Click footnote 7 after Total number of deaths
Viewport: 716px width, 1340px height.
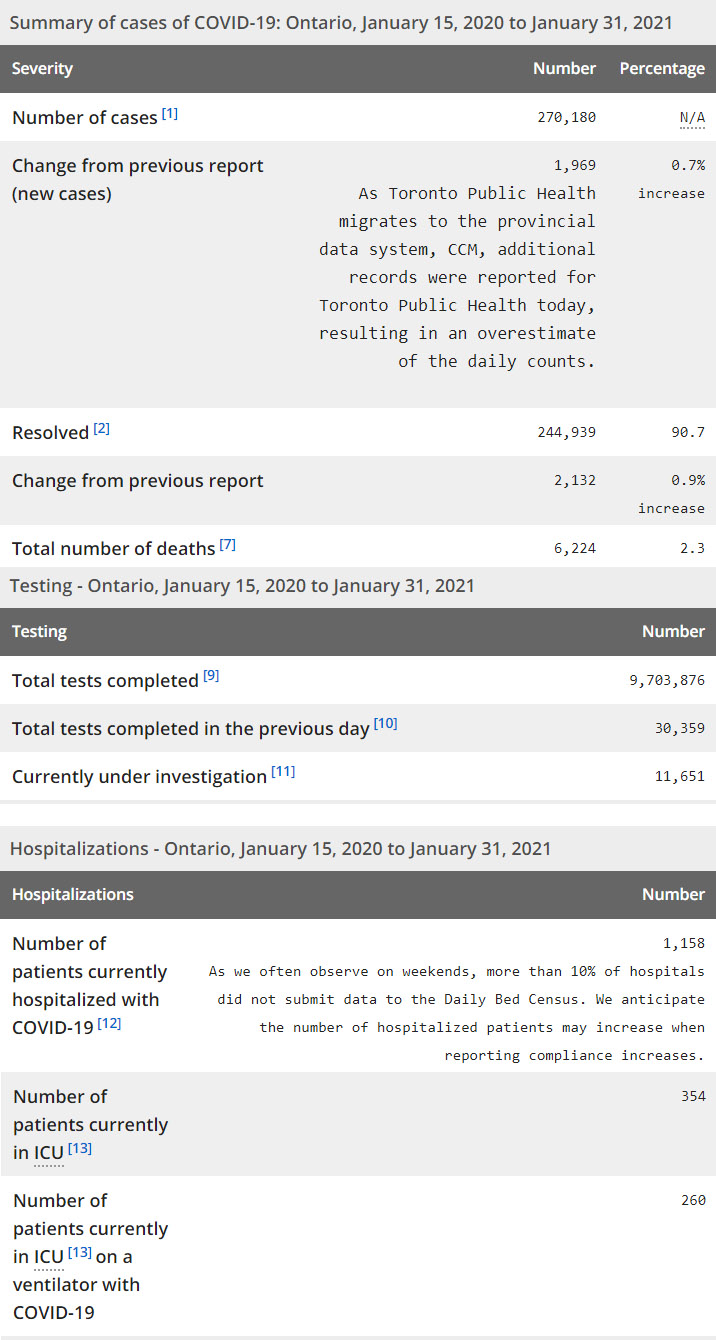228,545
